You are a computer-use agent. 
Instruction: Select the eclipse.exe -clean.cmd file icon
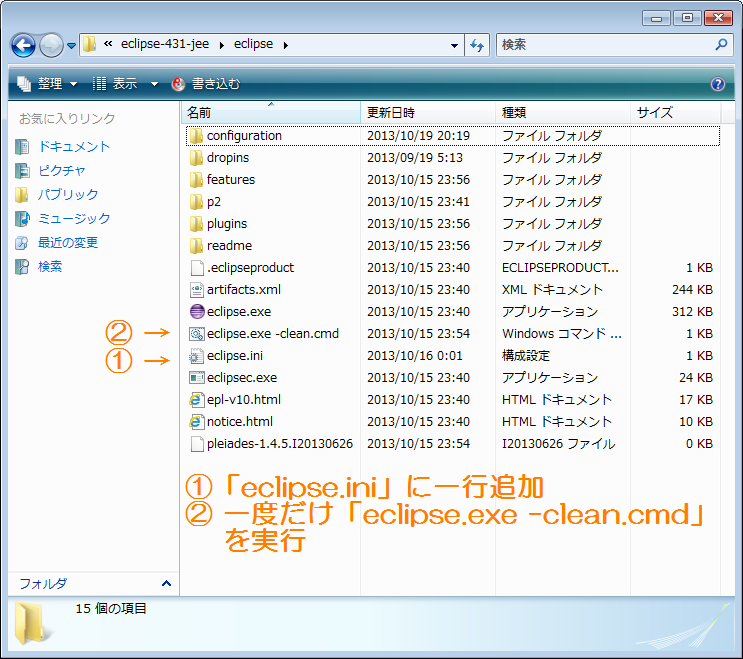click(x=197, y=334)
